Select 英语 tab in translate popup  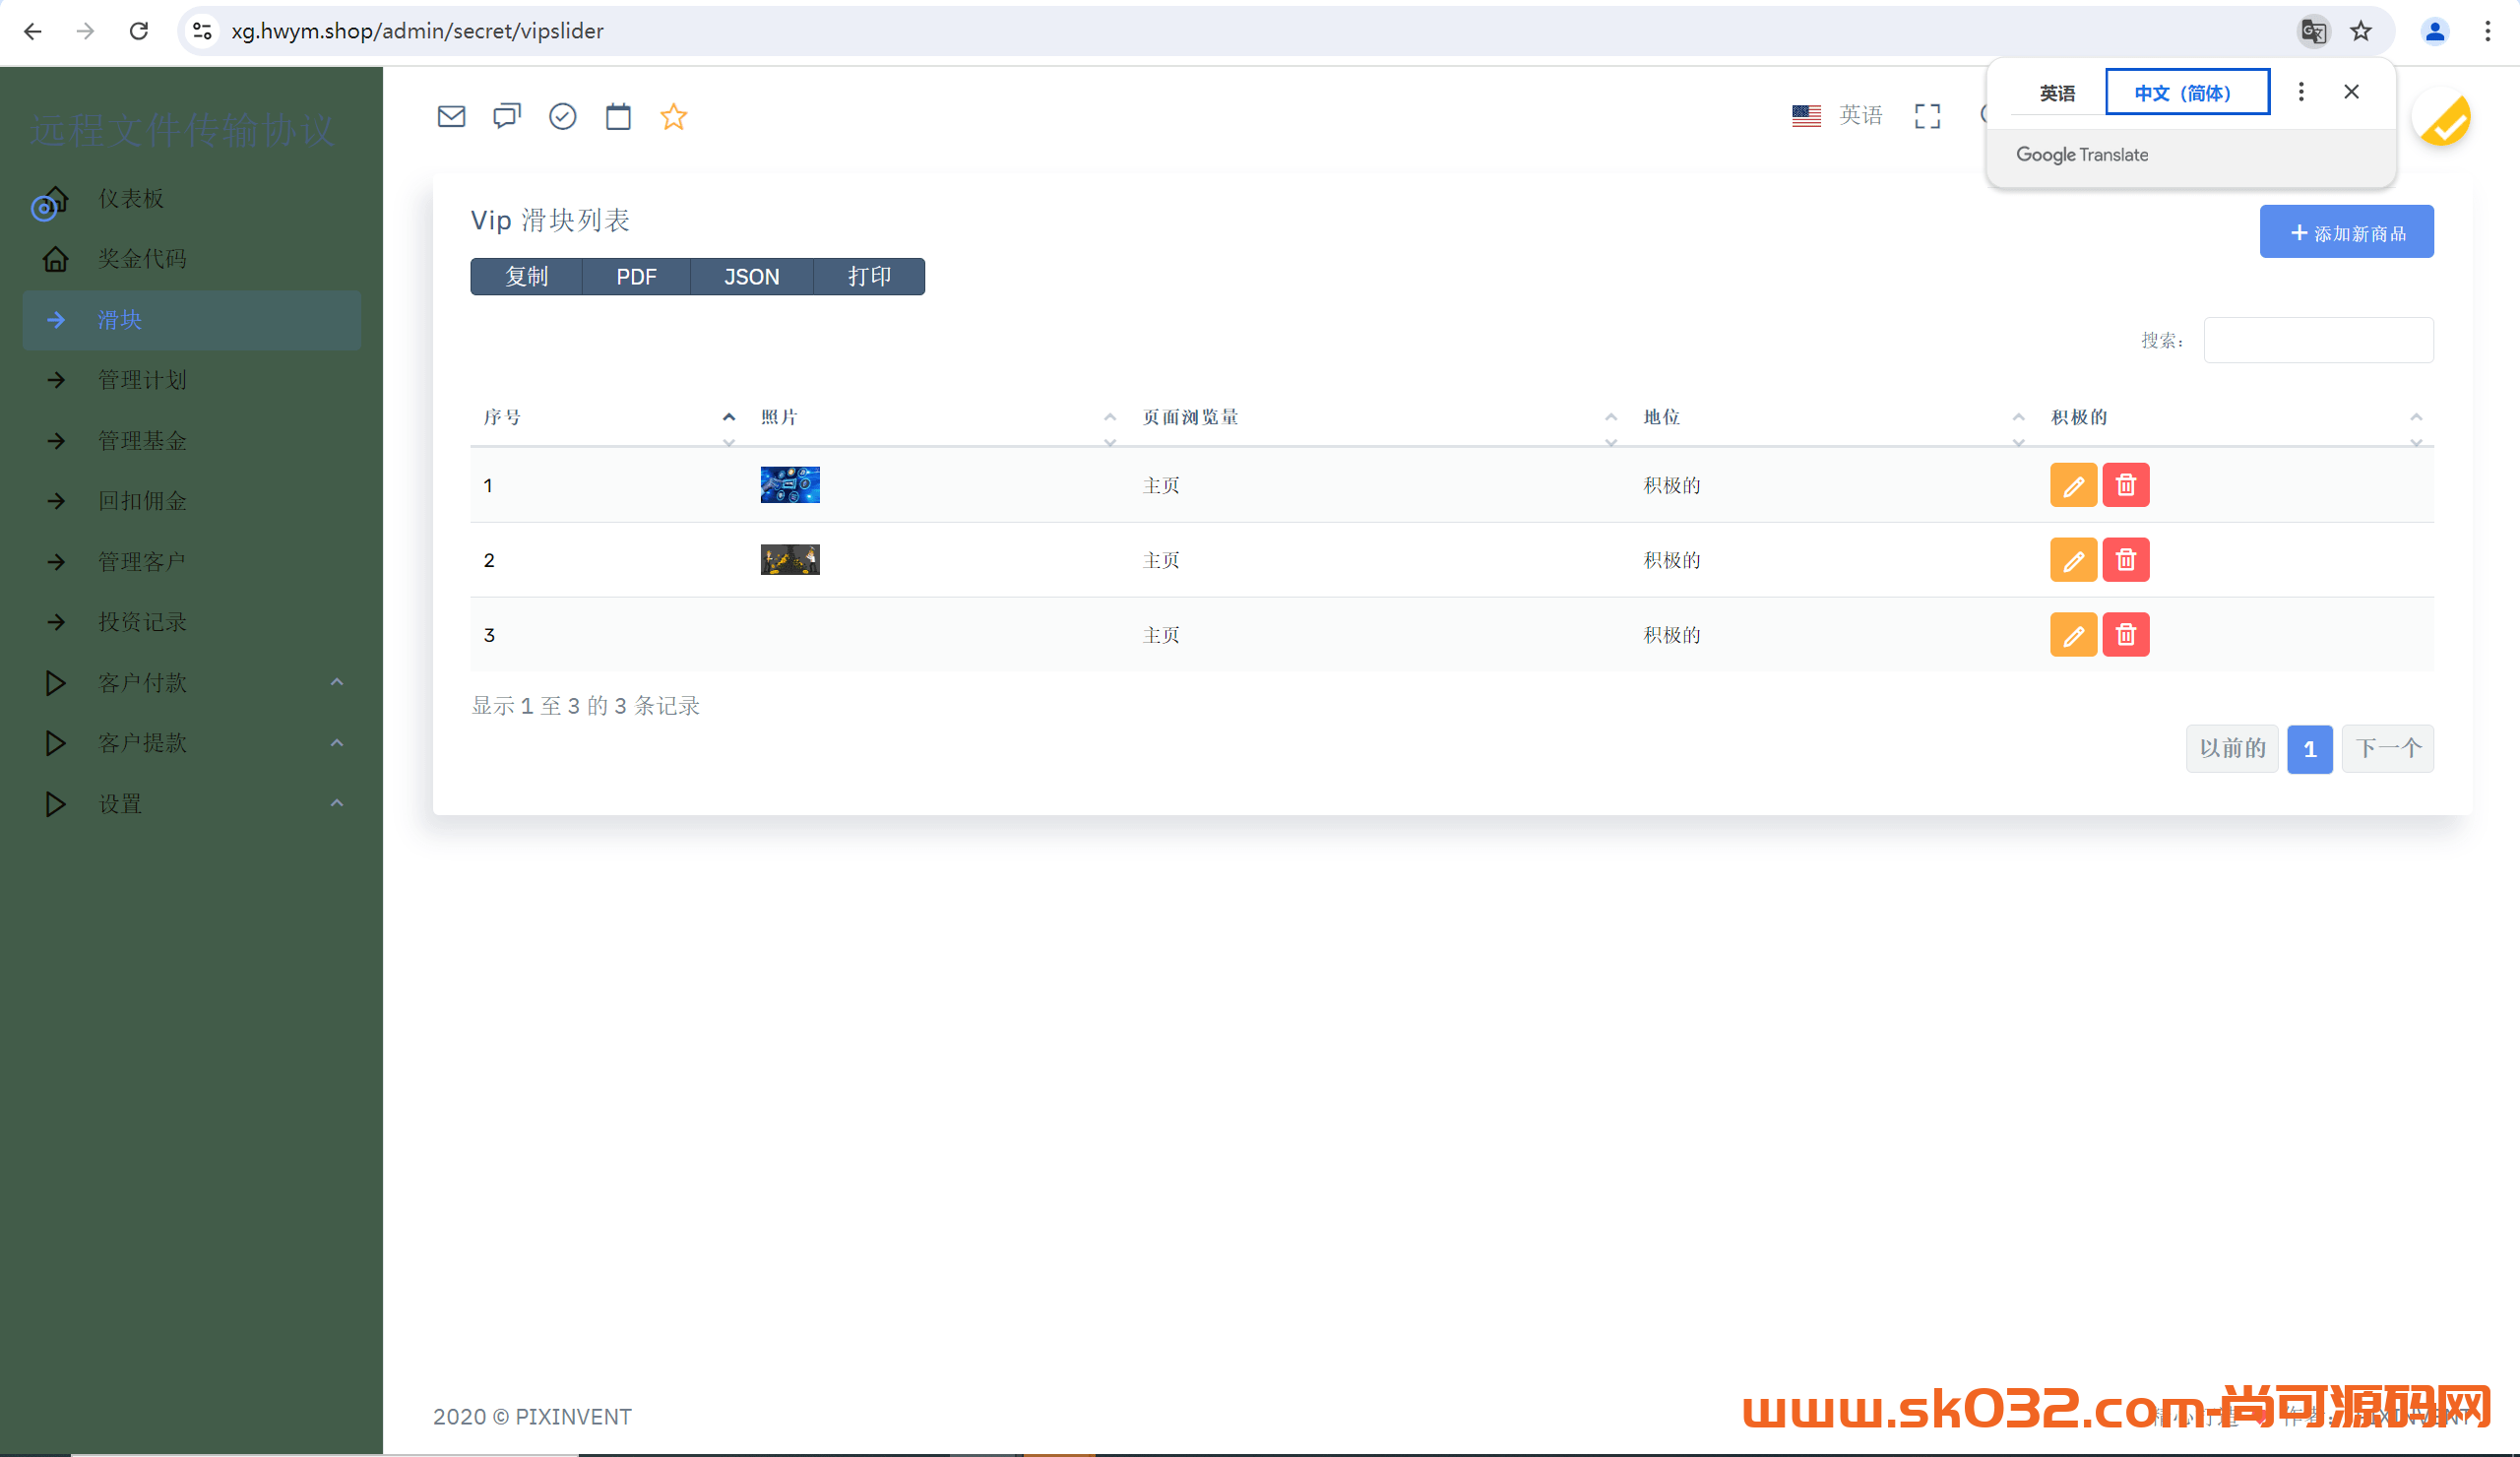pos(2057,93)
